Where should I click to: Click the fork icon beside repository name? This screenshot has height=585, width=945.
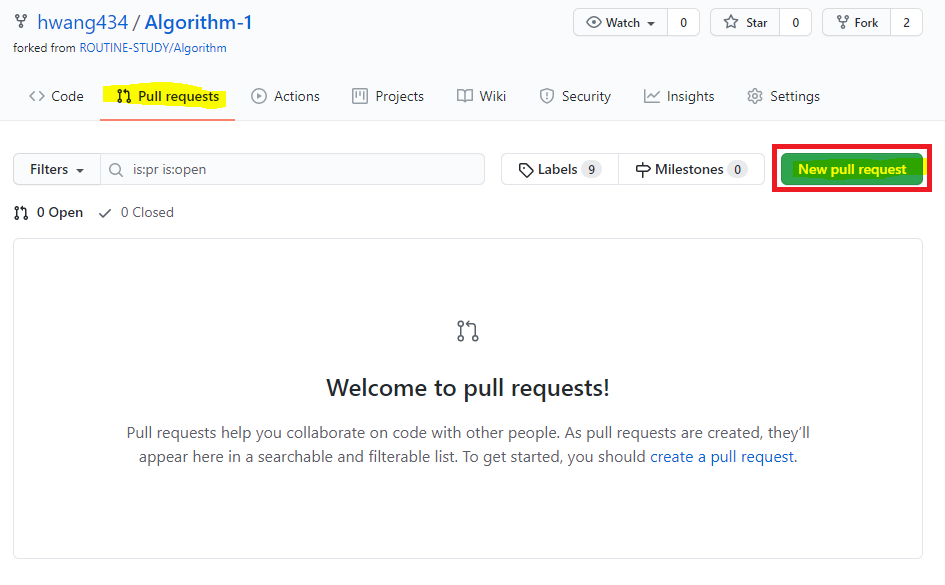tap(21, 22)
